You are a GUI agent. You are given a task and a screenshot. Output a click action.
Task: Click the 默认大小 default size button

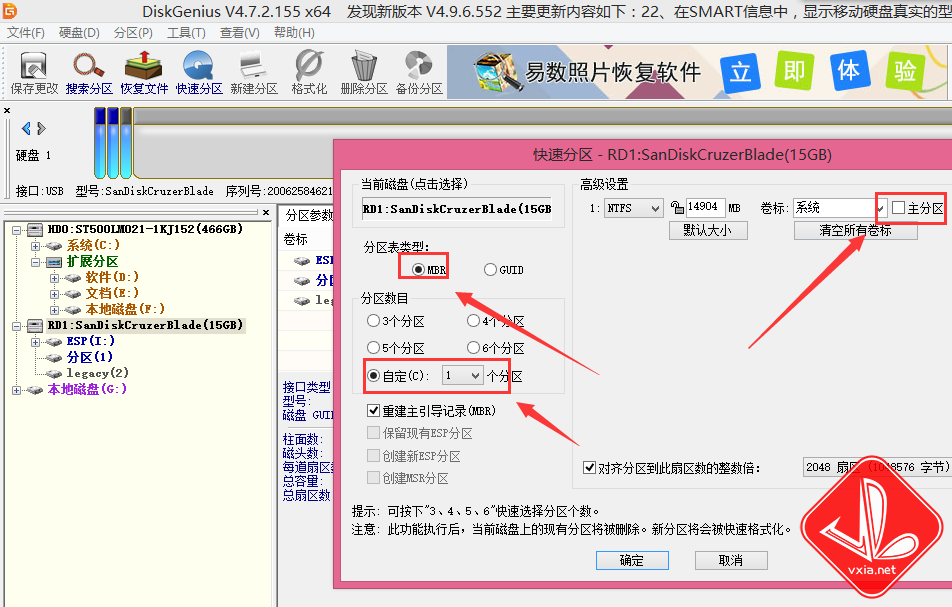708,230
